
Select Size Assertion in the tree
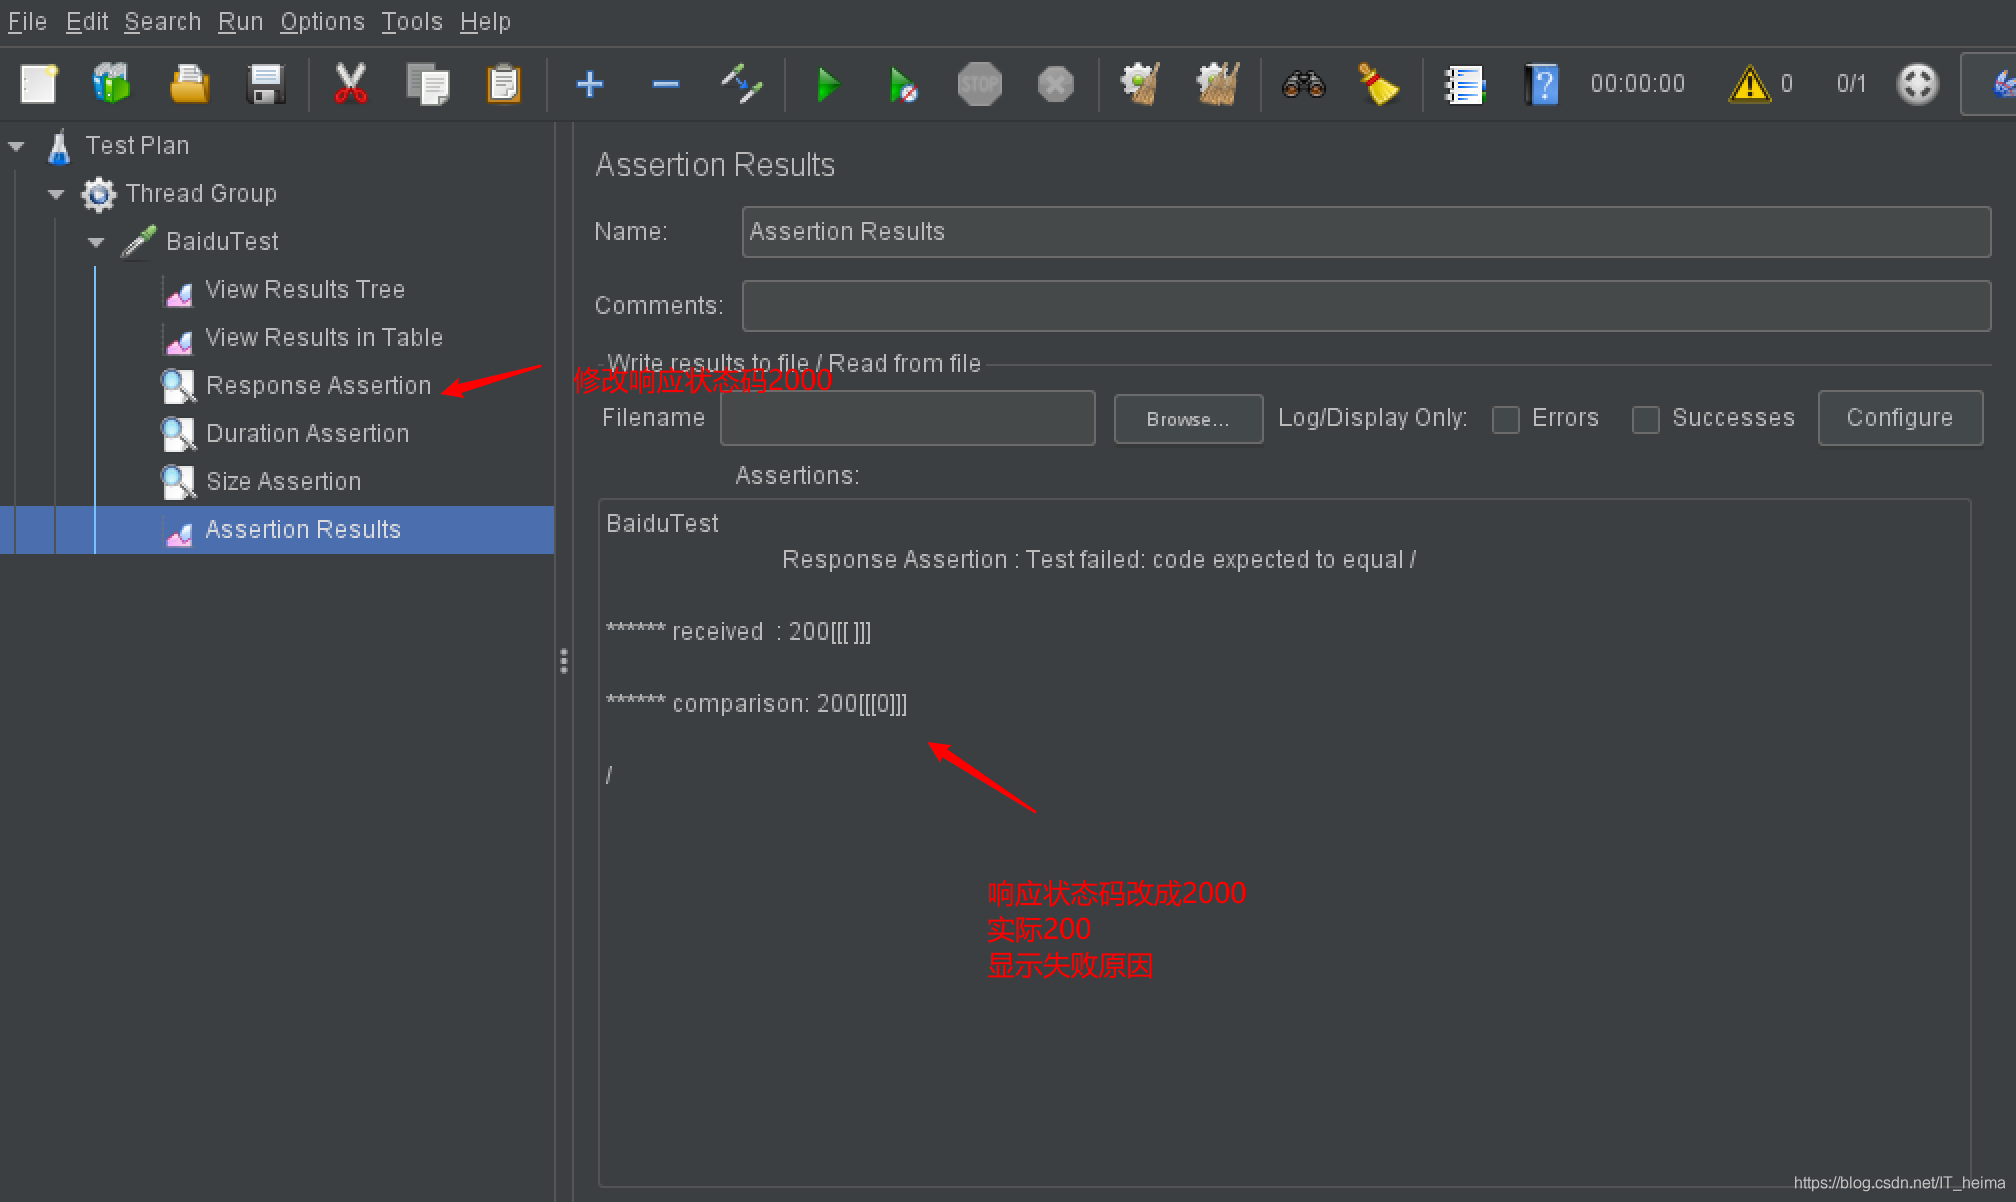283,482
